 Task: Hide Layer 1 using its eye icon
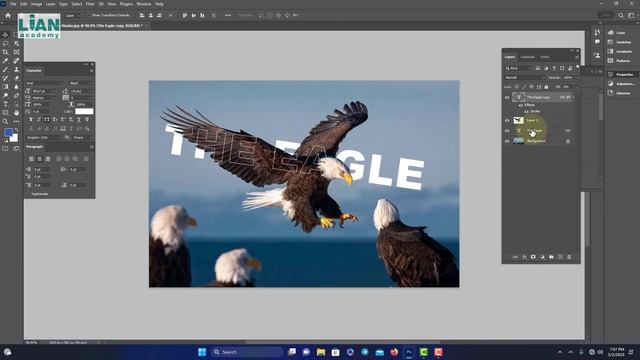[507, 120]
